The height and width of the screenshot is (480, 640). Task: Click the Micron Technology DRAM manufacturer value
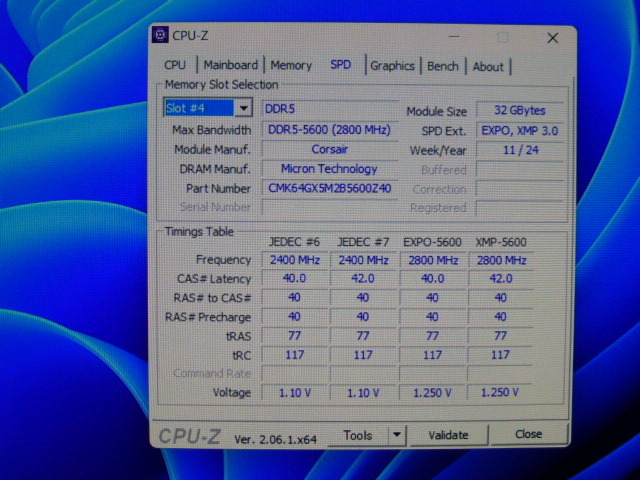coord(329,169)
